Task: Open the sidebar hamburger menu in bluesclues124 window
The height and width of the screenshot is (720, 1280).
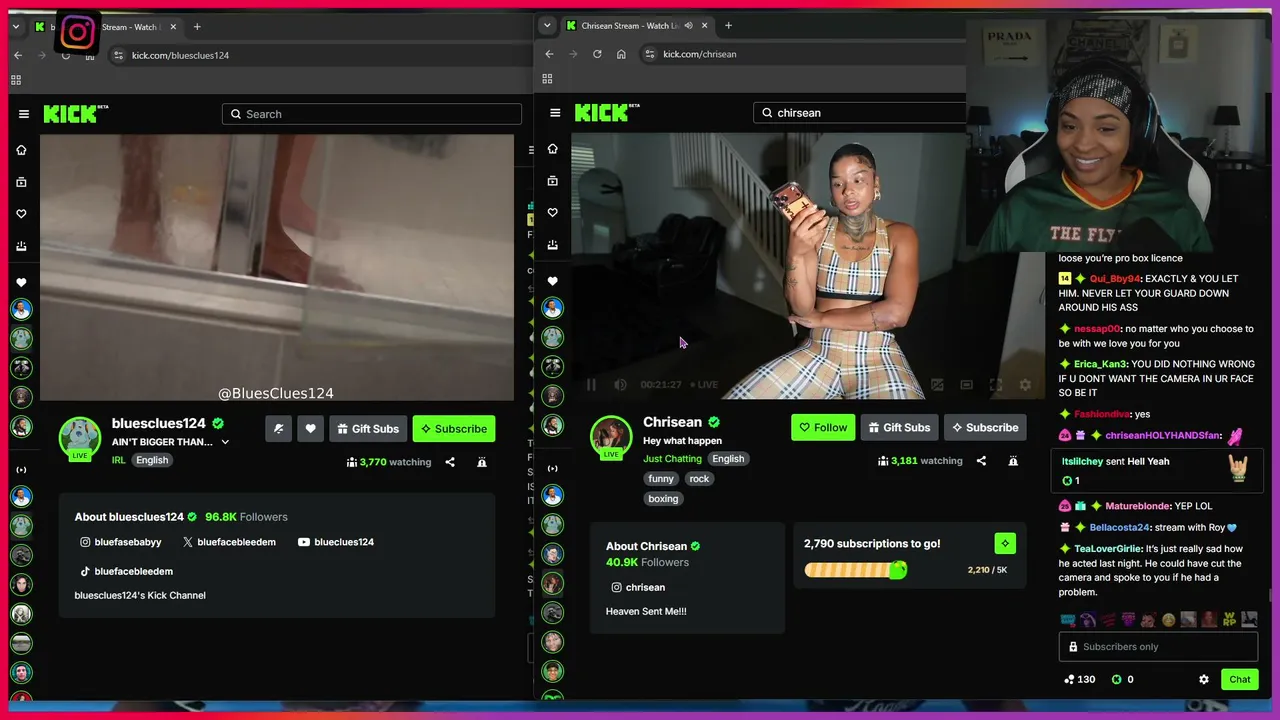Action: 24,114
